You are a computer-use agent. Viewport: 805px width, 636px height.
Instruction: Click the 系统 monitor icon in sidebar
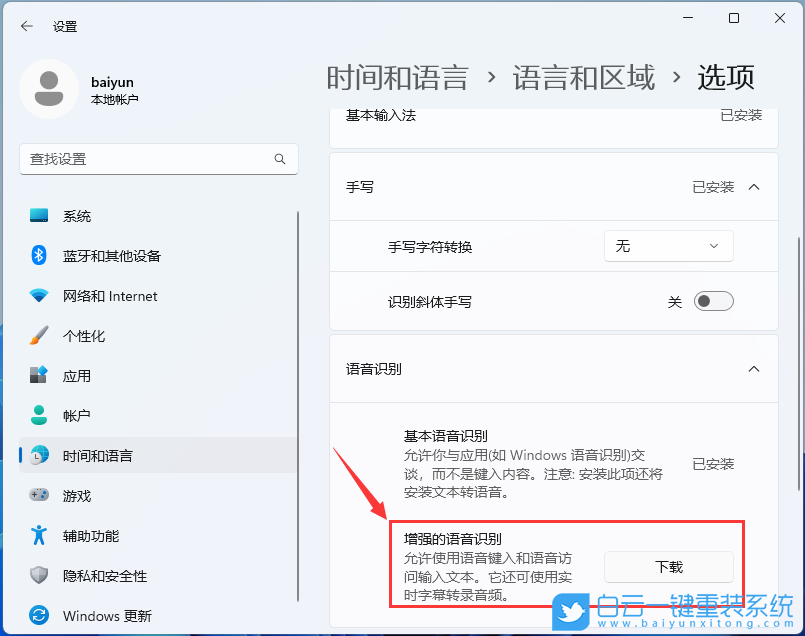[x=39, y=216]
